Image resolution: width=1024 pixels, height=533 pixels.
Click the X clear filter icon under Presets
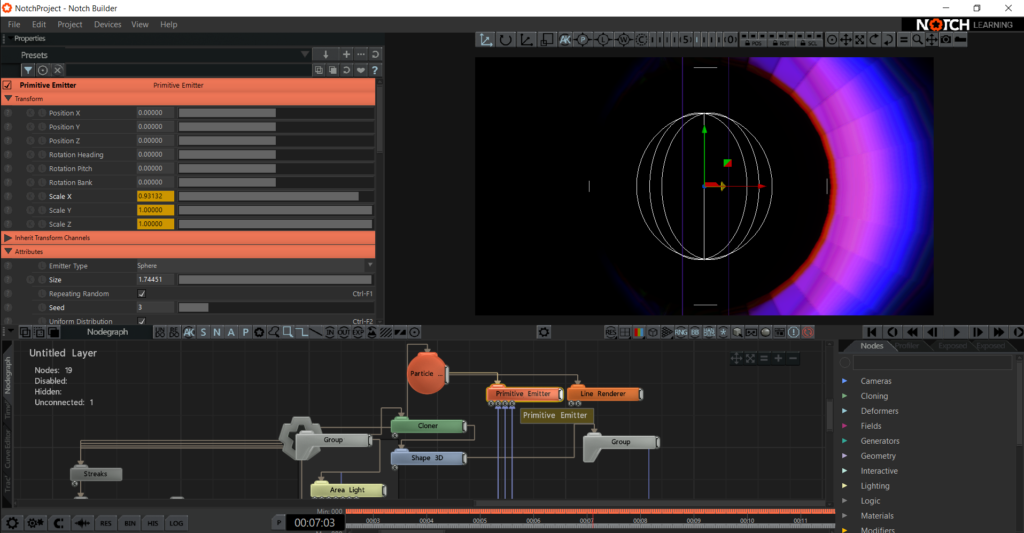(x=57, y=70)
